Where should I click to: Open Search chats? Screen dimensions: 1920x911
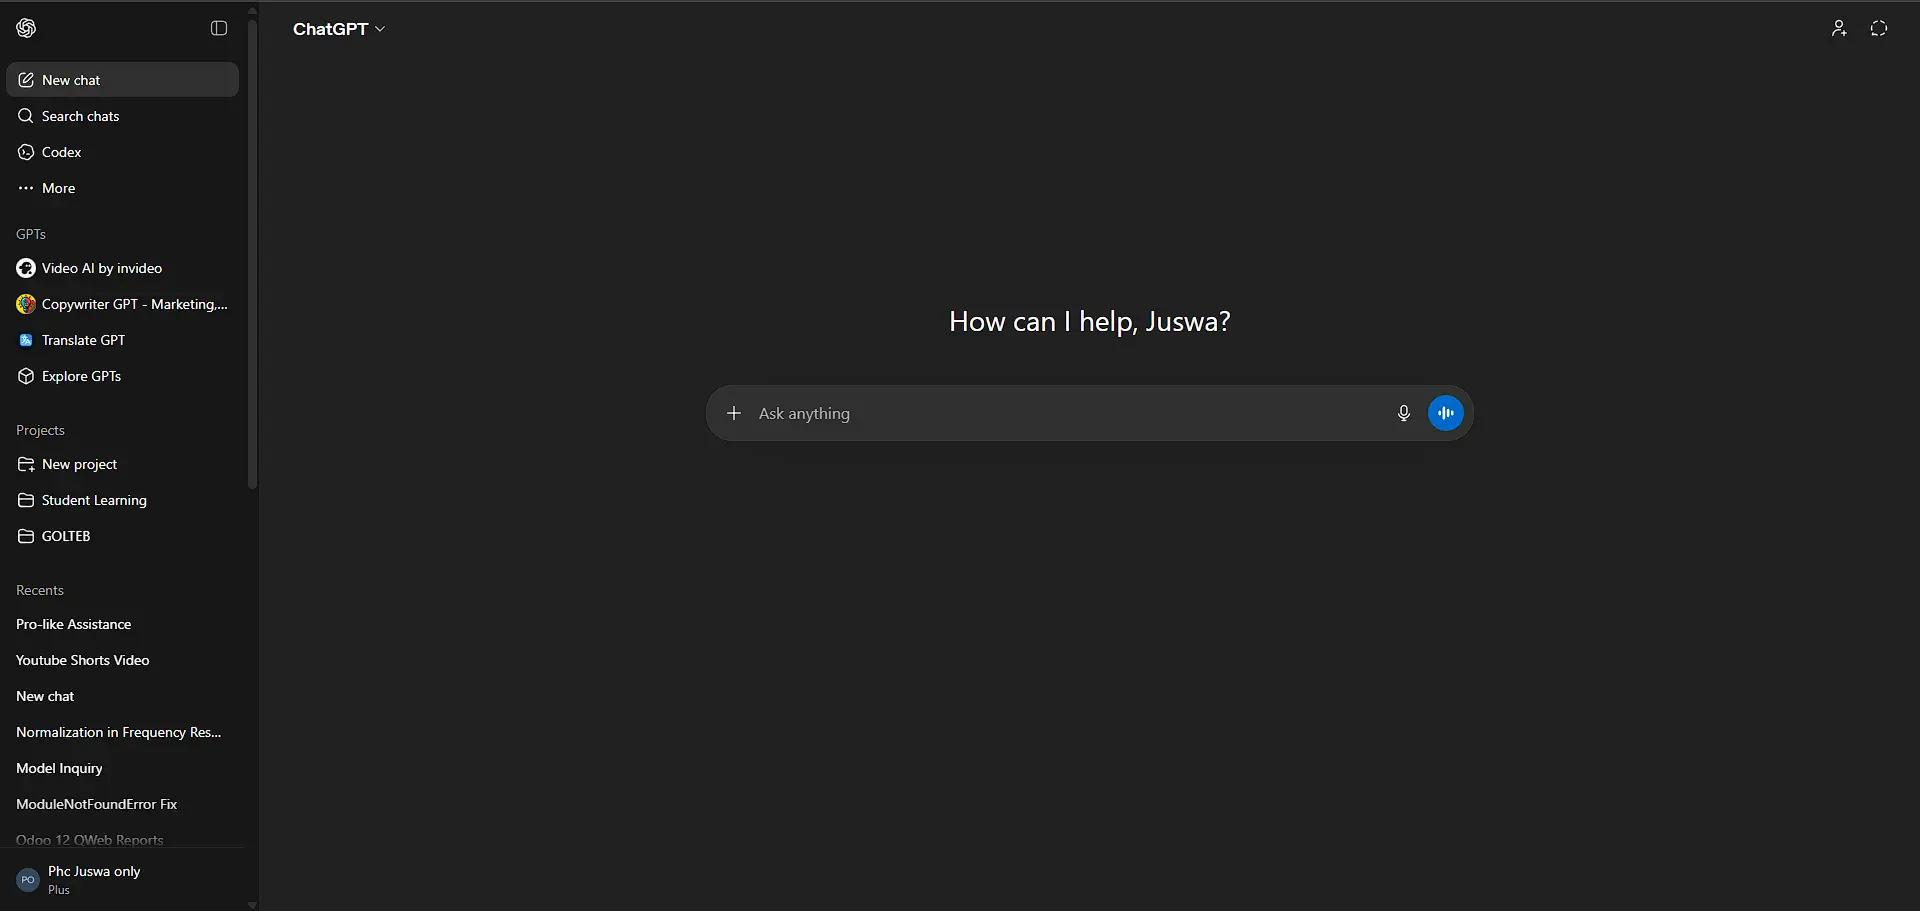coord(122,116)
